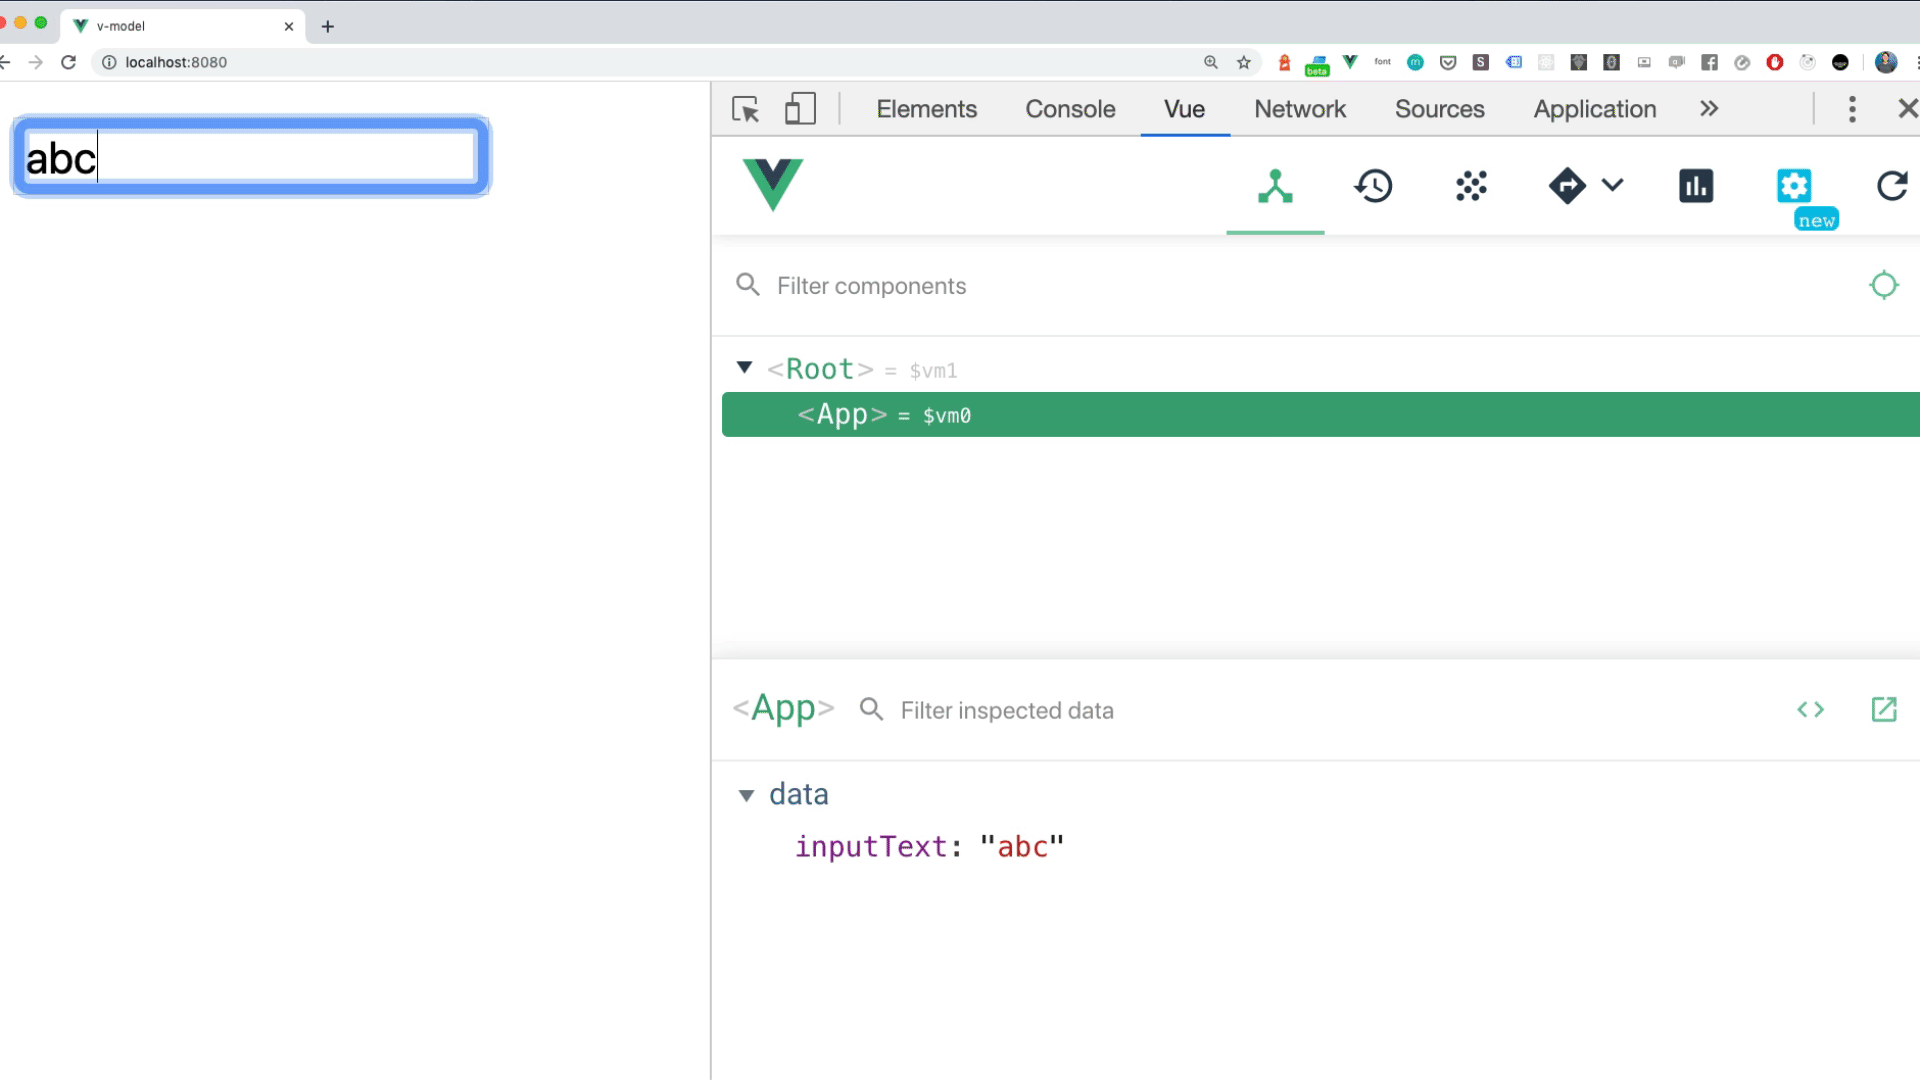Open the Routing tab diamond icon
1920x1080 pixels.
[1566, 187]
